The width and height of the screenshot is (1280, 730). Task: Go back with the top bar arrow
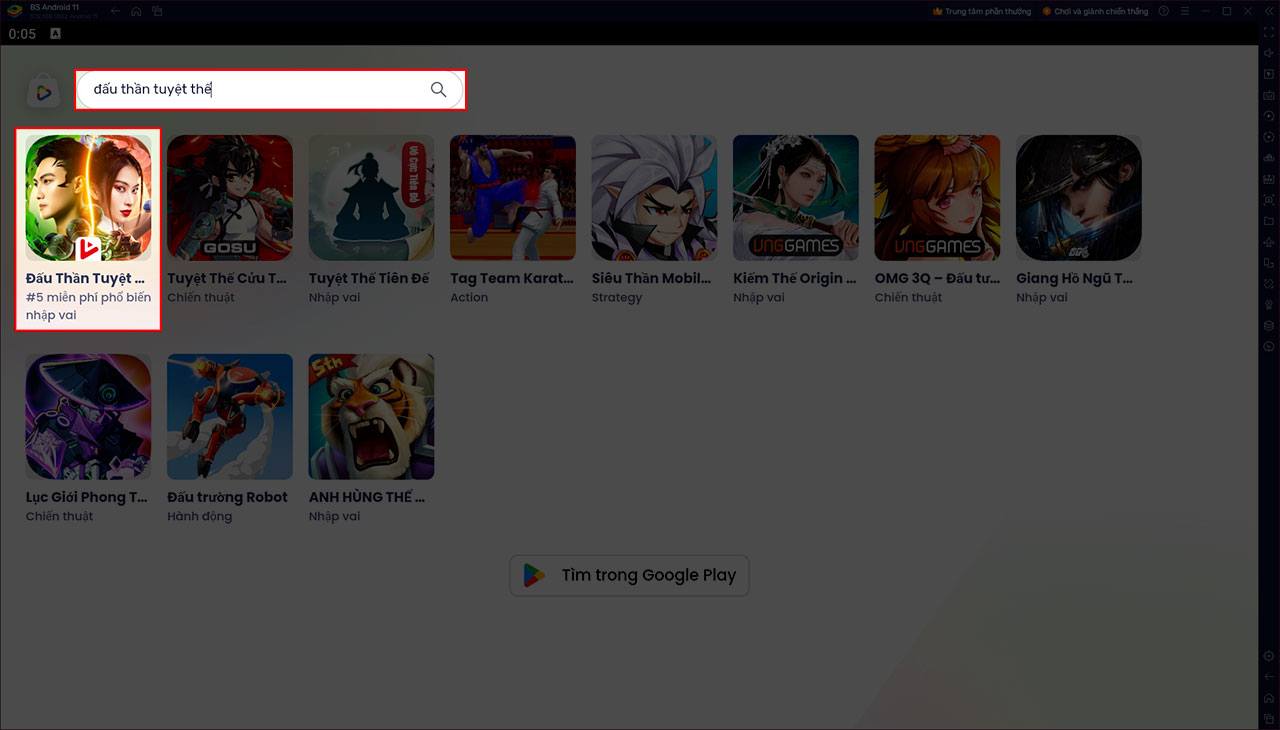116,11
